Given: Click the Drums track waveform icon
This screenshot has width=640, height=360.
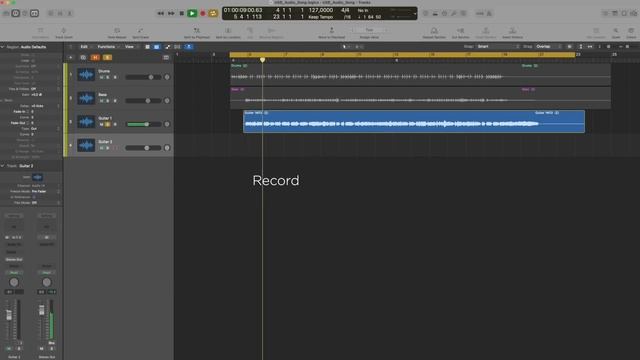Looking at the screenshot, I should click(x=86, y=75).
